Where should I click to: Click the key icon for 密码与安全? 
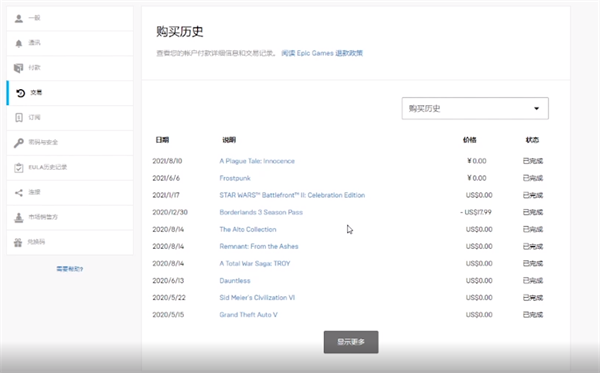click(x=19, y=143)
